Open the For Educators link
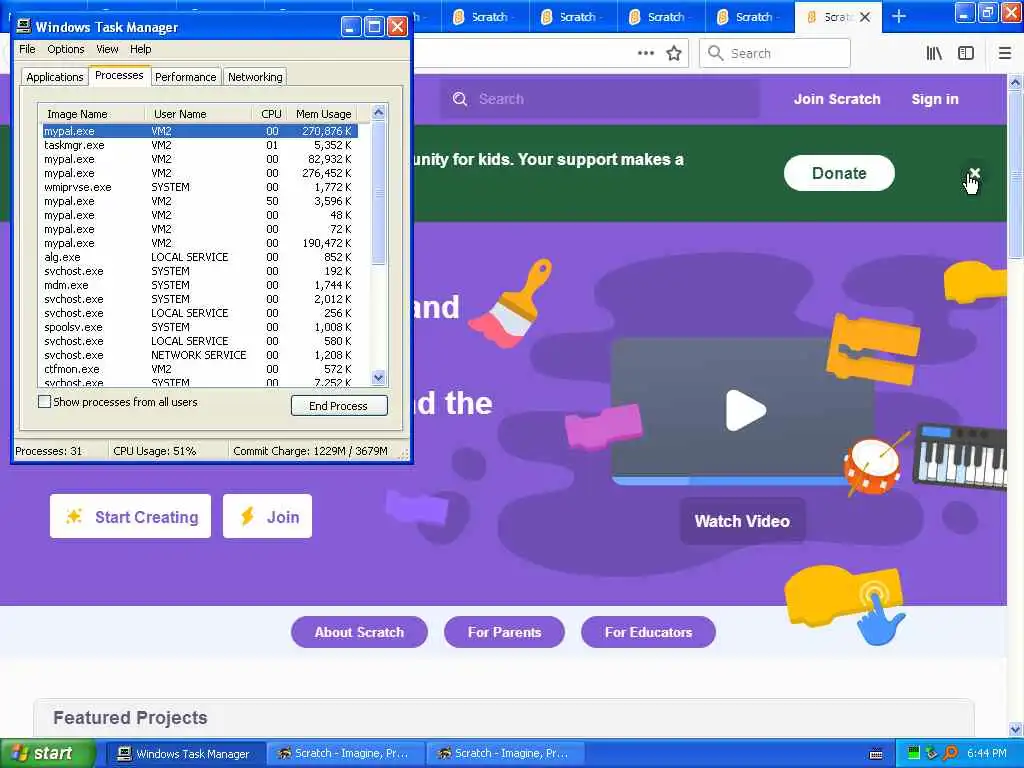The height and width of the screenshot is (768, 1024). (648, 632)
